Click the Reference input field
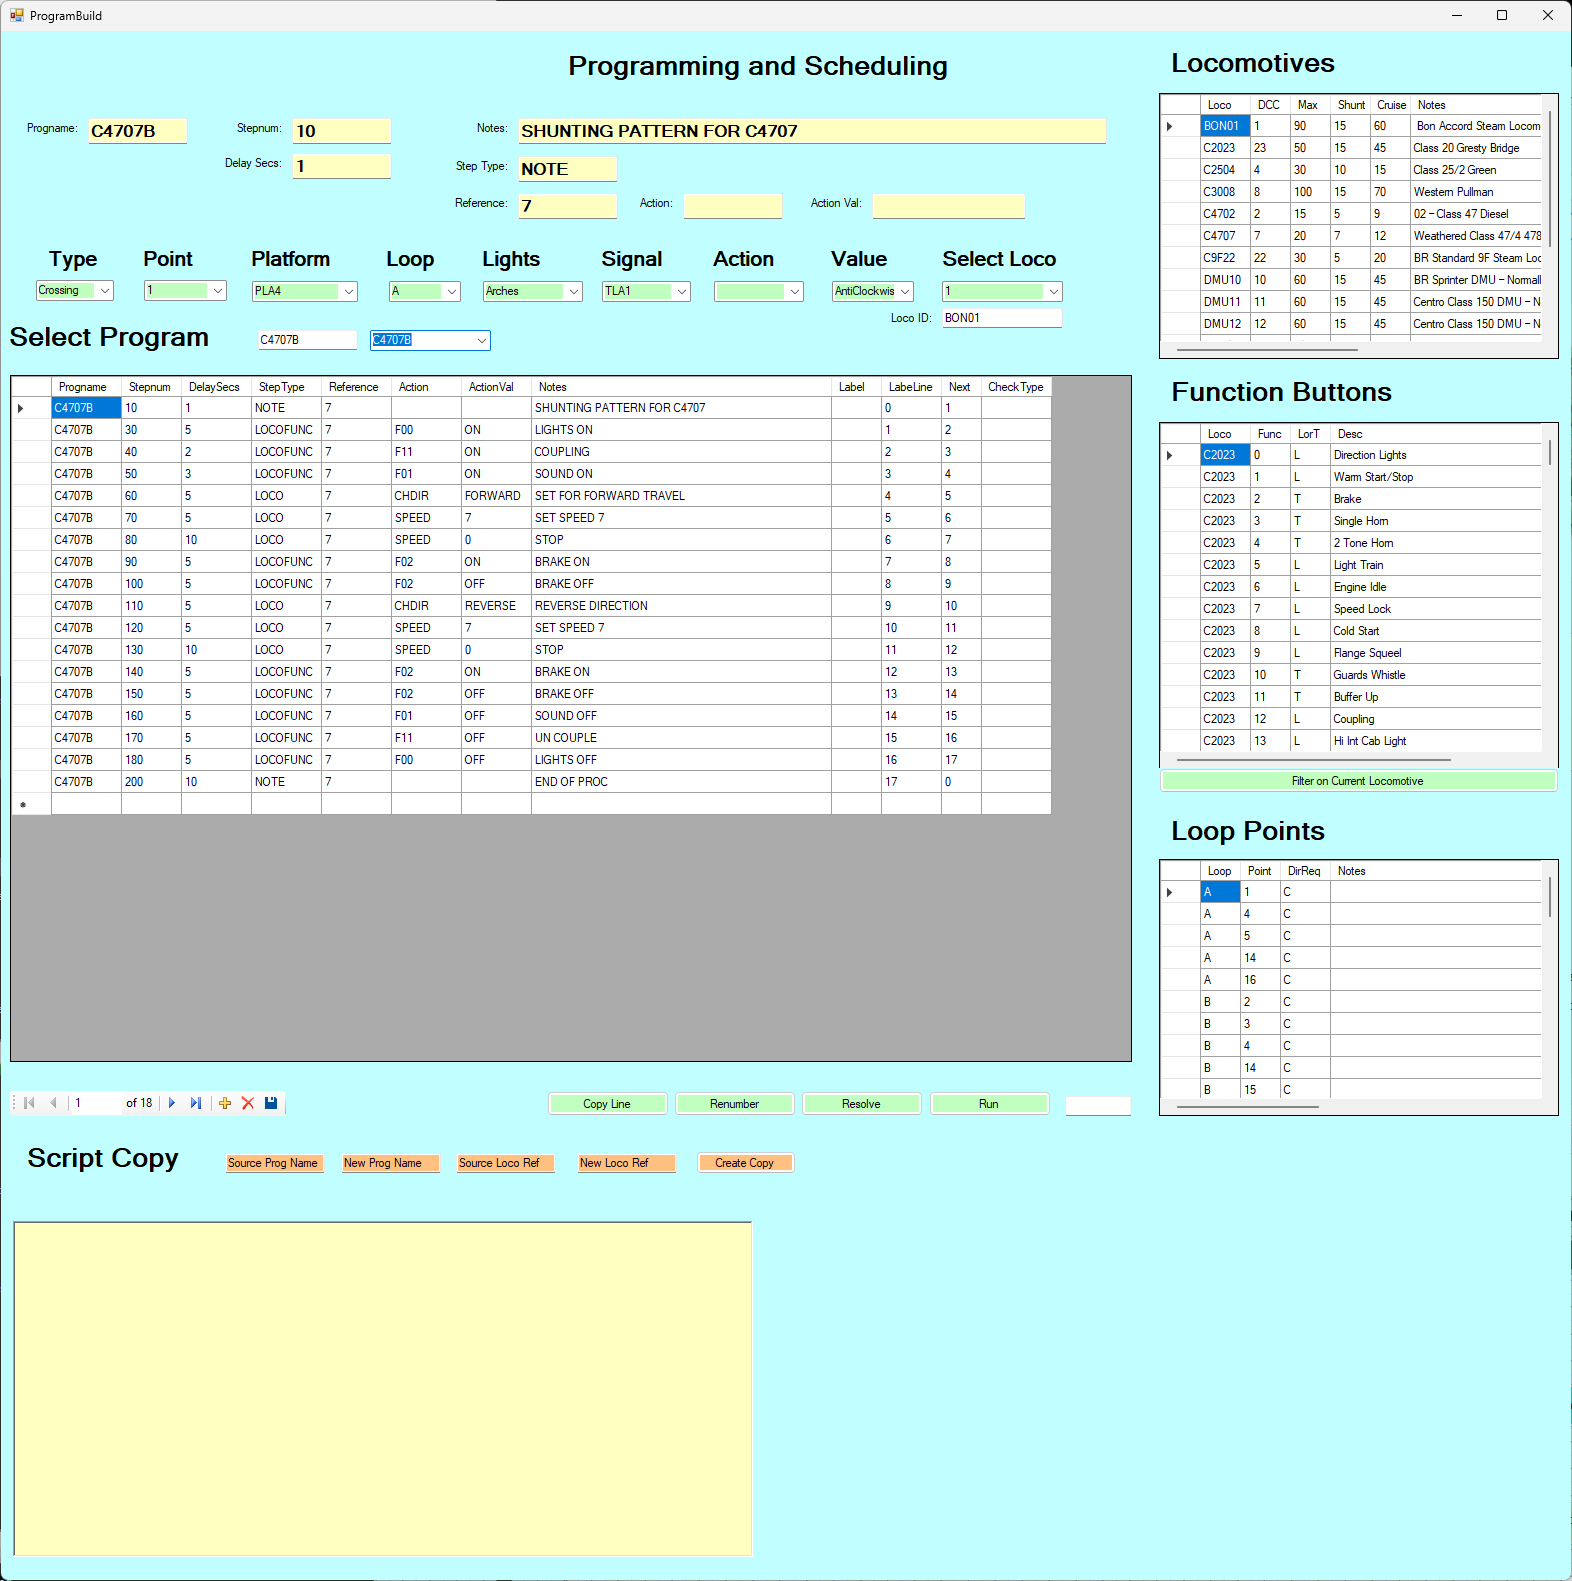1572x1581 pixels. point(567,206)
